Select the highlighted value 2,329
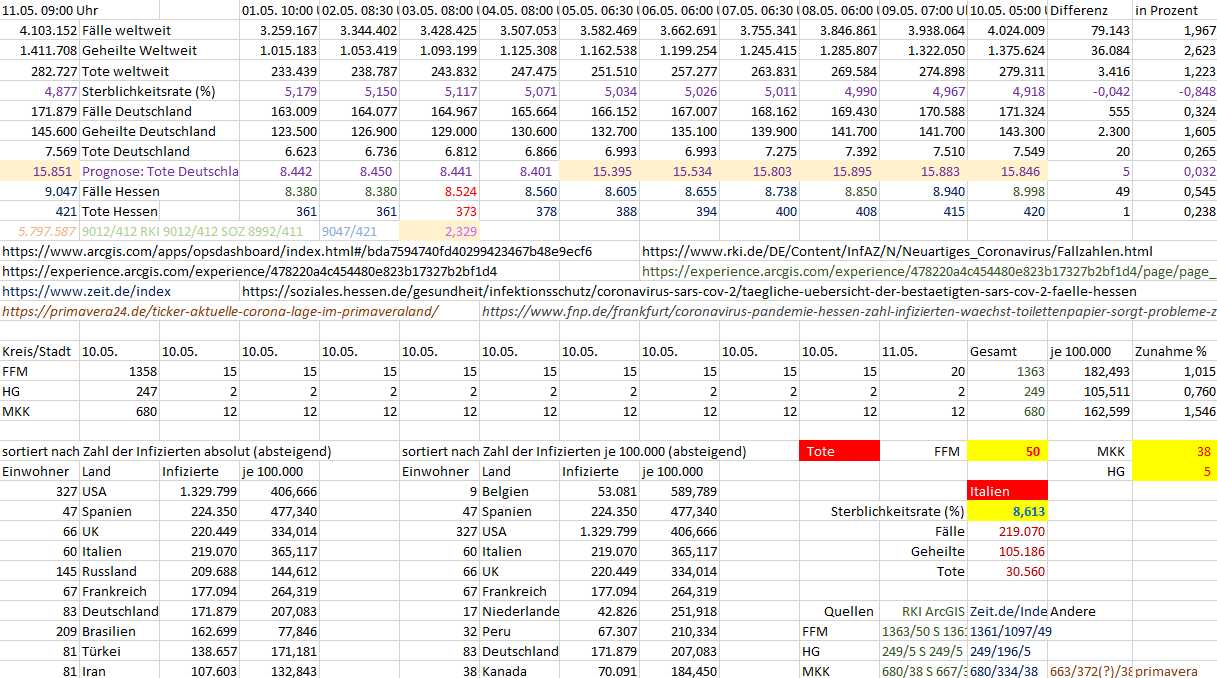The width and height of the screenshot is (1217, 678). 461,231
